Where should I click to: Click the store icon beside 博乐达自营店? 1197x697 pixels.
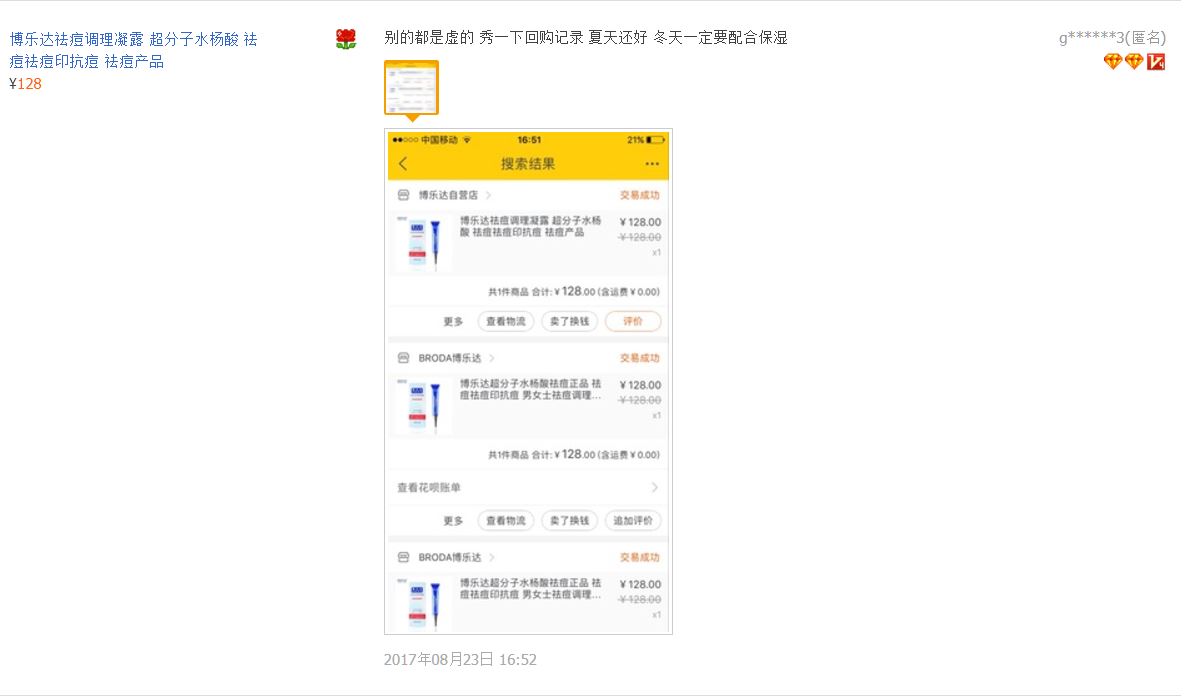(x=403, y=195)
